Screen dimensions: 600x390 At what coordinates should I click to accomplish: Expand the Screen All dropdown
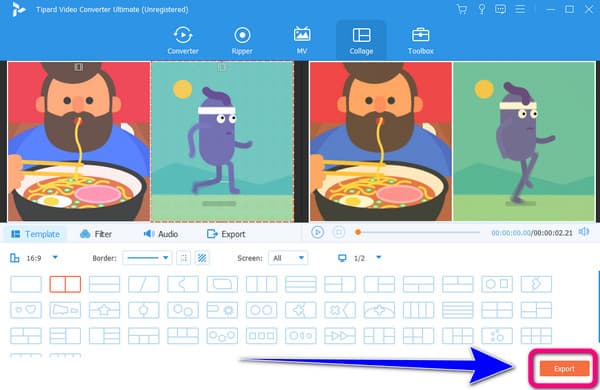[x=288, y=258]
